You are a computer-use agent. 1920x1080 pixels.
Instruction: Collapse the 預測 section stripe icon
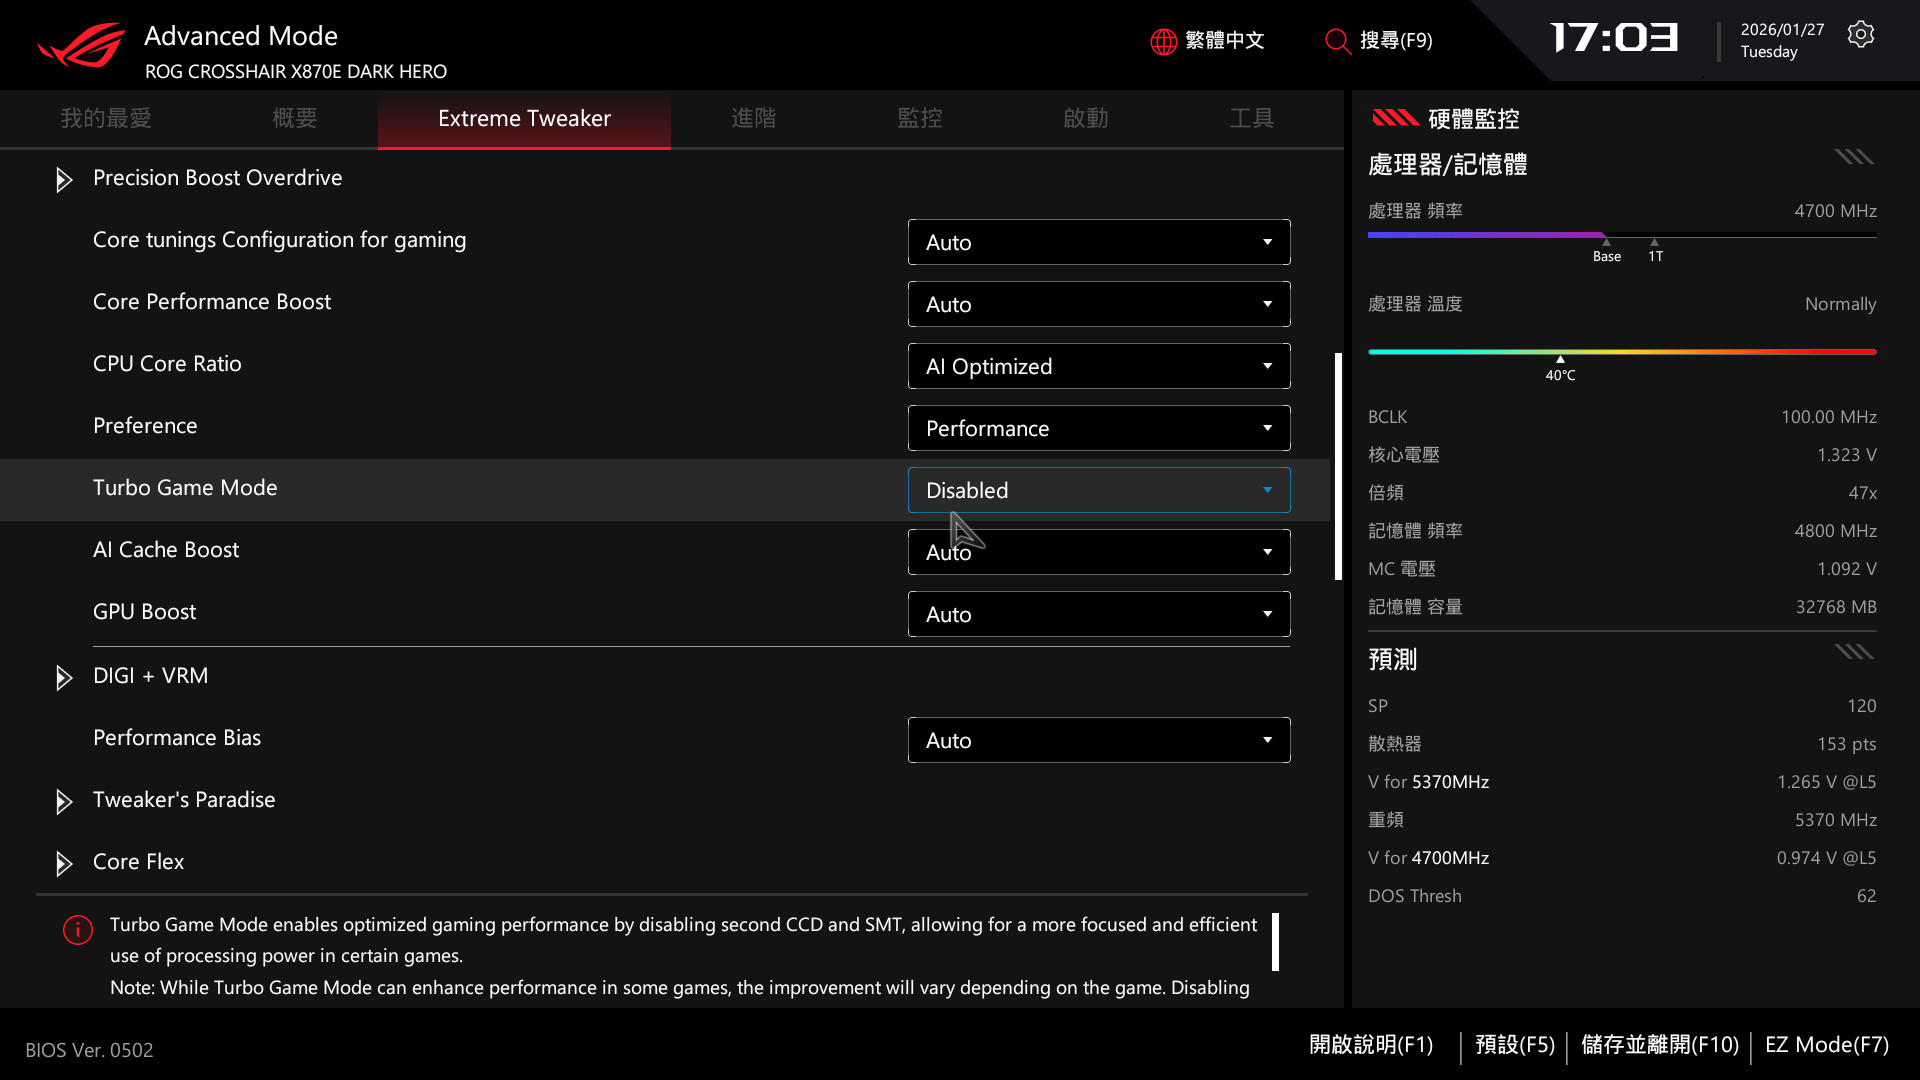(x=1853, y=652)
